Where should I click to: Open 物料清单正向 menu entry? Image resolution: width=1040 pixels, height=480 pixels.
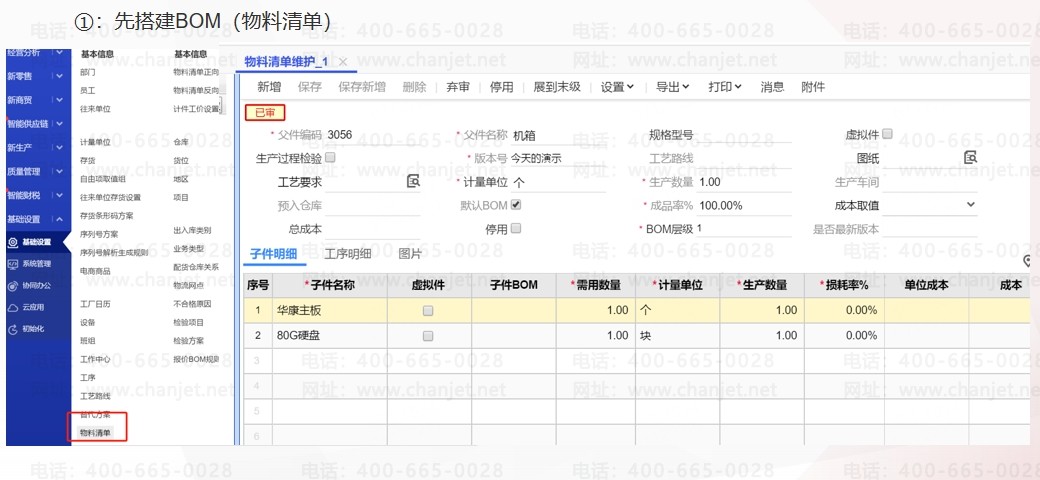pos(196,71)
